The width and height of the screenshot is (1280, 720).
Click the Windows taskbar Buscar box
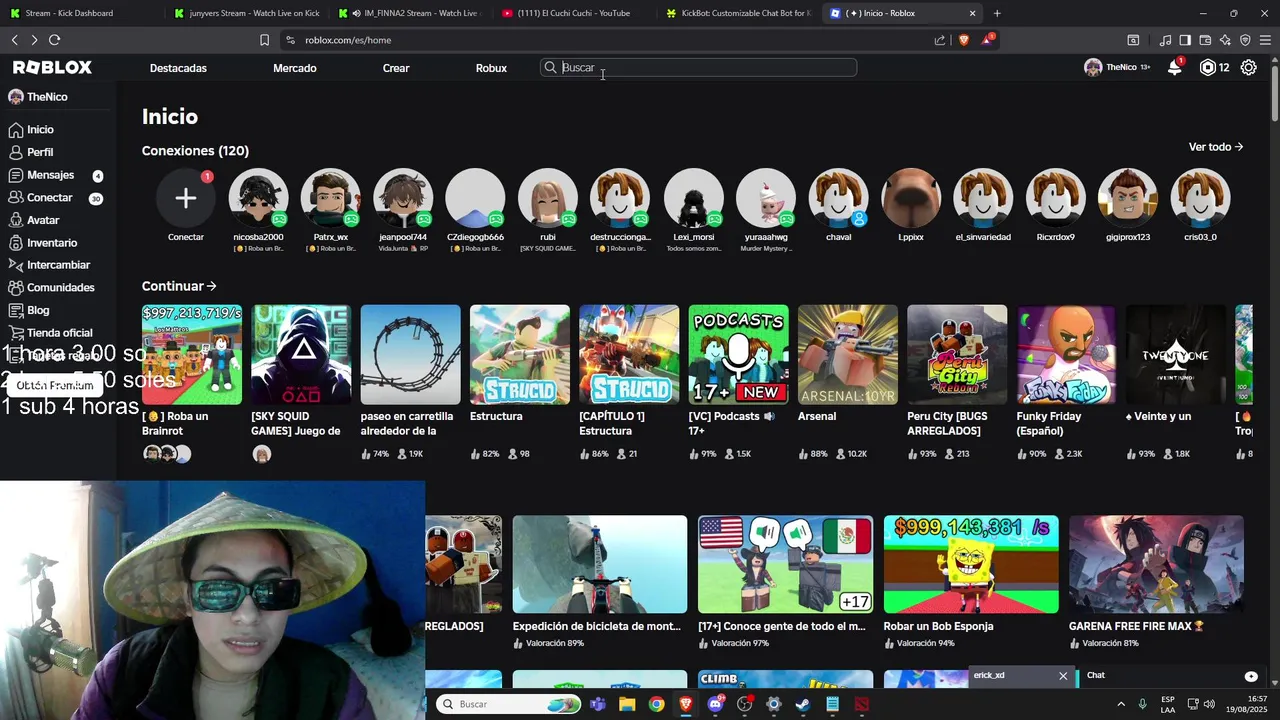coord(506,704)
